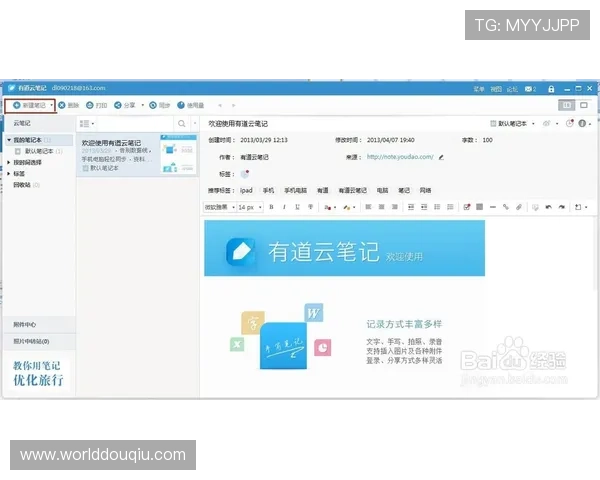Select the 默认笔记本 notebook in sidebar
The height and width of the screenshot is (480, 600).
coord(39,151)
